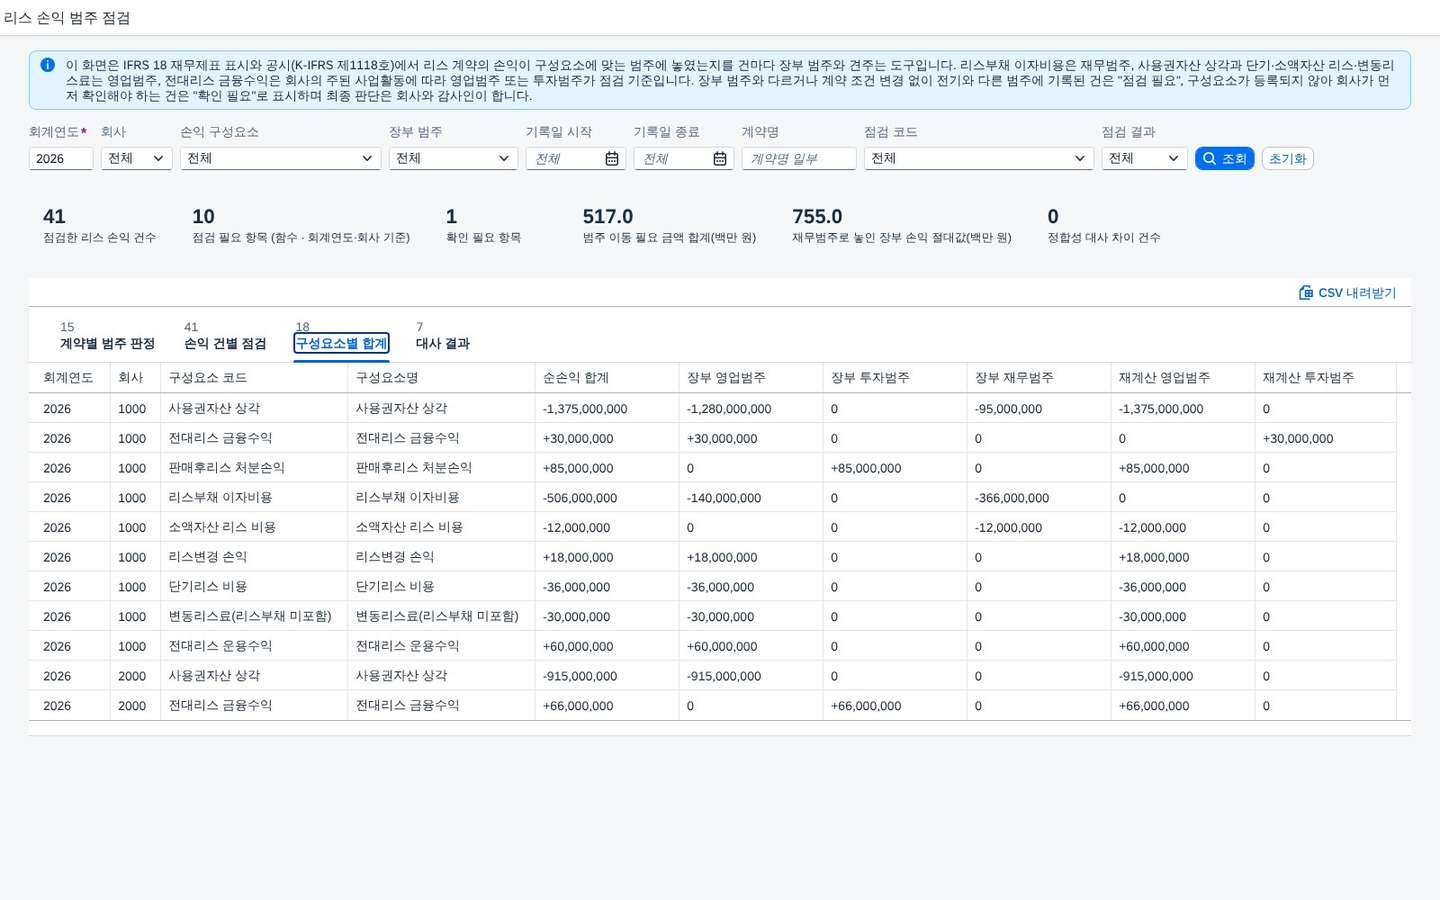The image size is (1440, 900).
Task: Switch to the 계약별 범주 판정 tab
Action: (107, 343)
